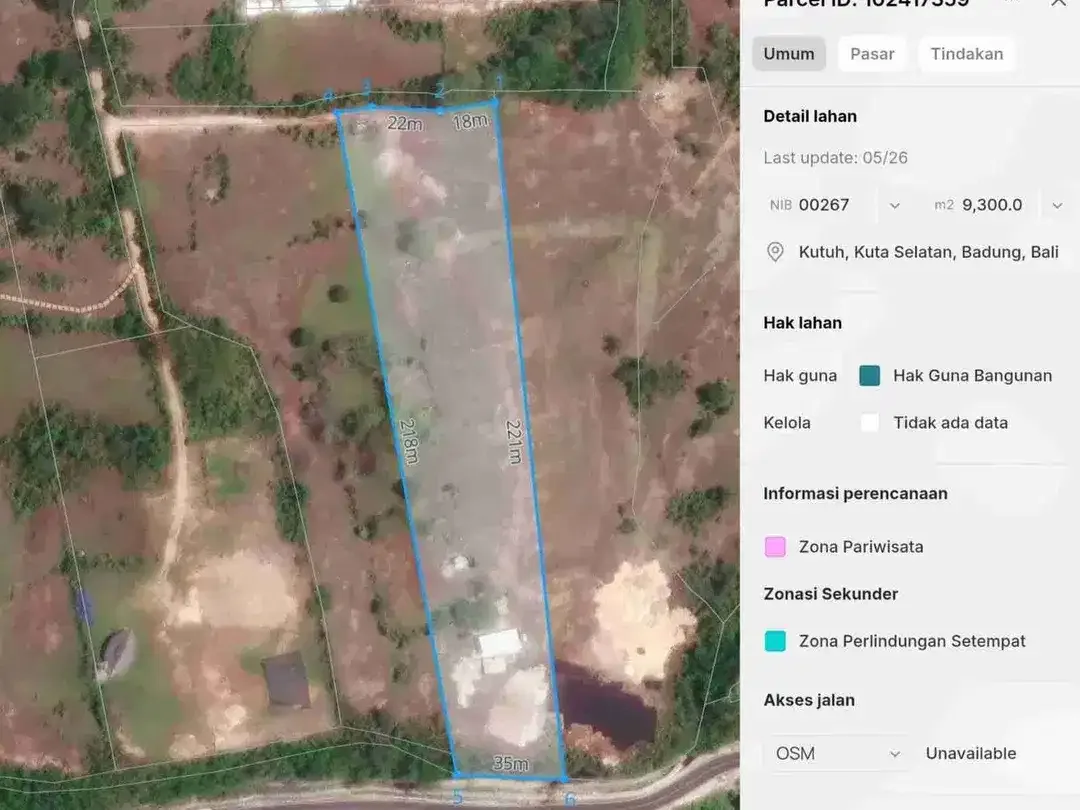Click the Hak Guna Bangunan label
Image resolution: width=1080 pixels, height=810 pixels.
pyautogui.click(x=973, y=375)
